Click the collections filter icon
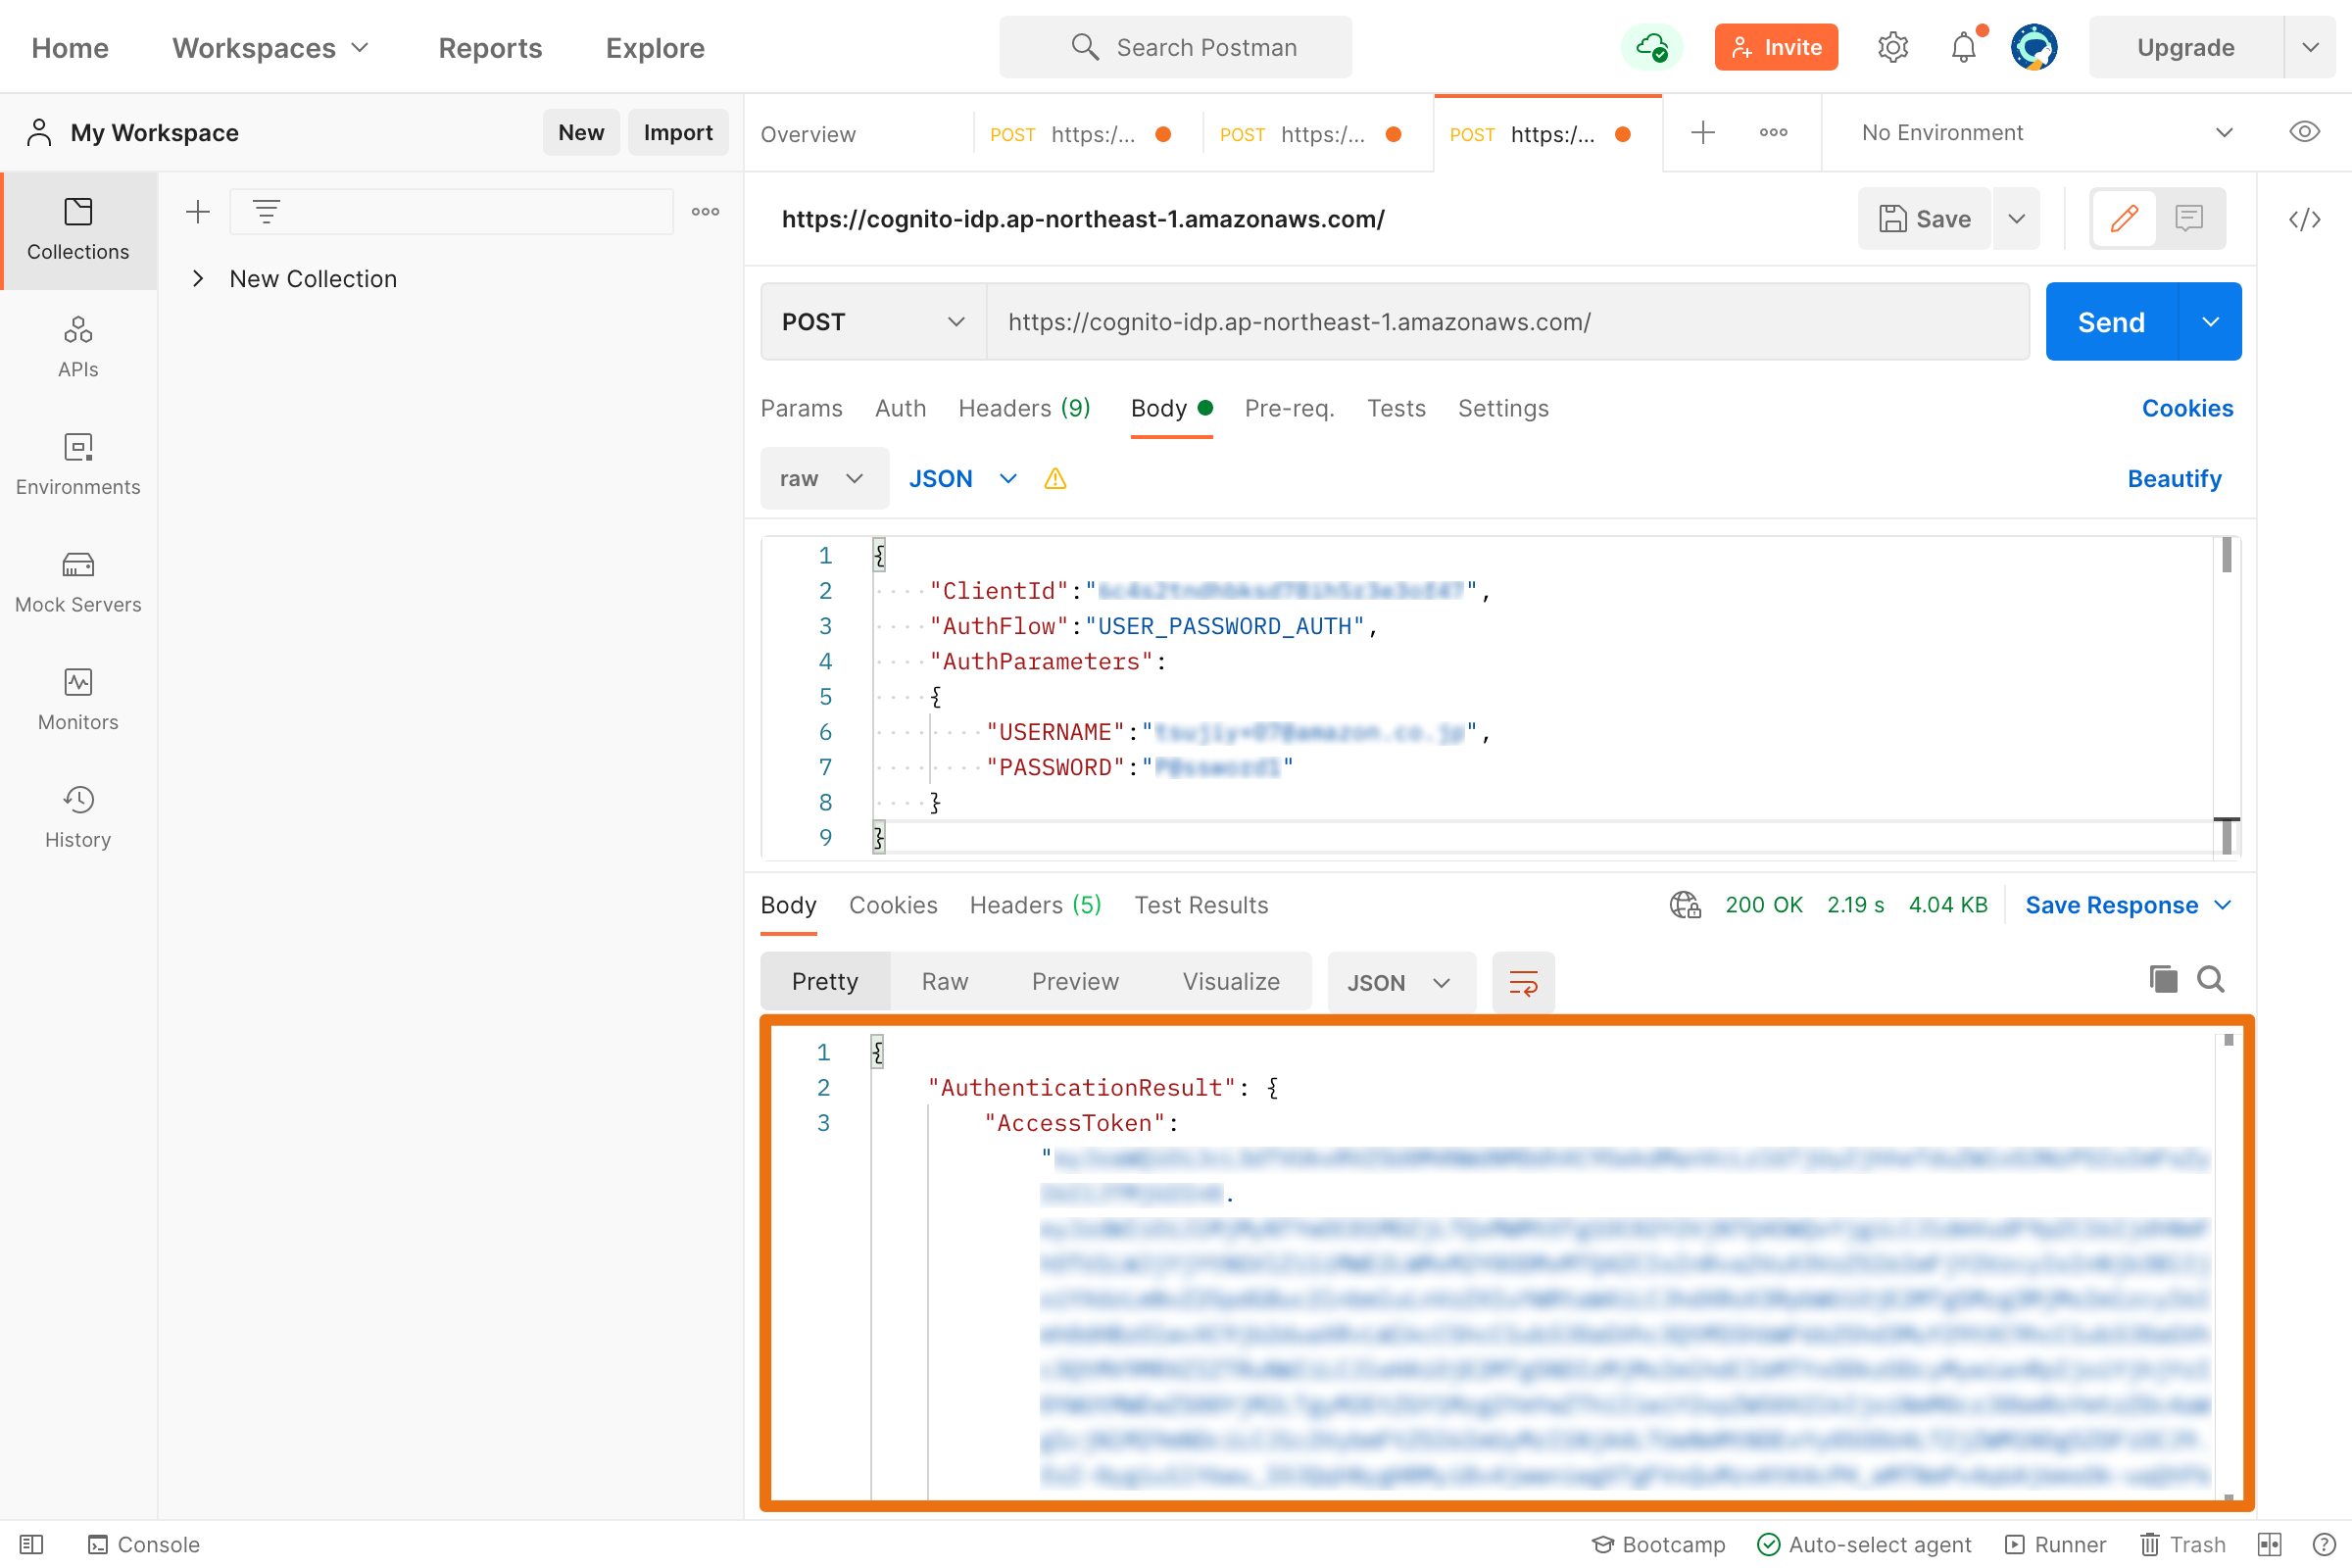Viewport: 2352px width, 1568px height. click(266, 211)
